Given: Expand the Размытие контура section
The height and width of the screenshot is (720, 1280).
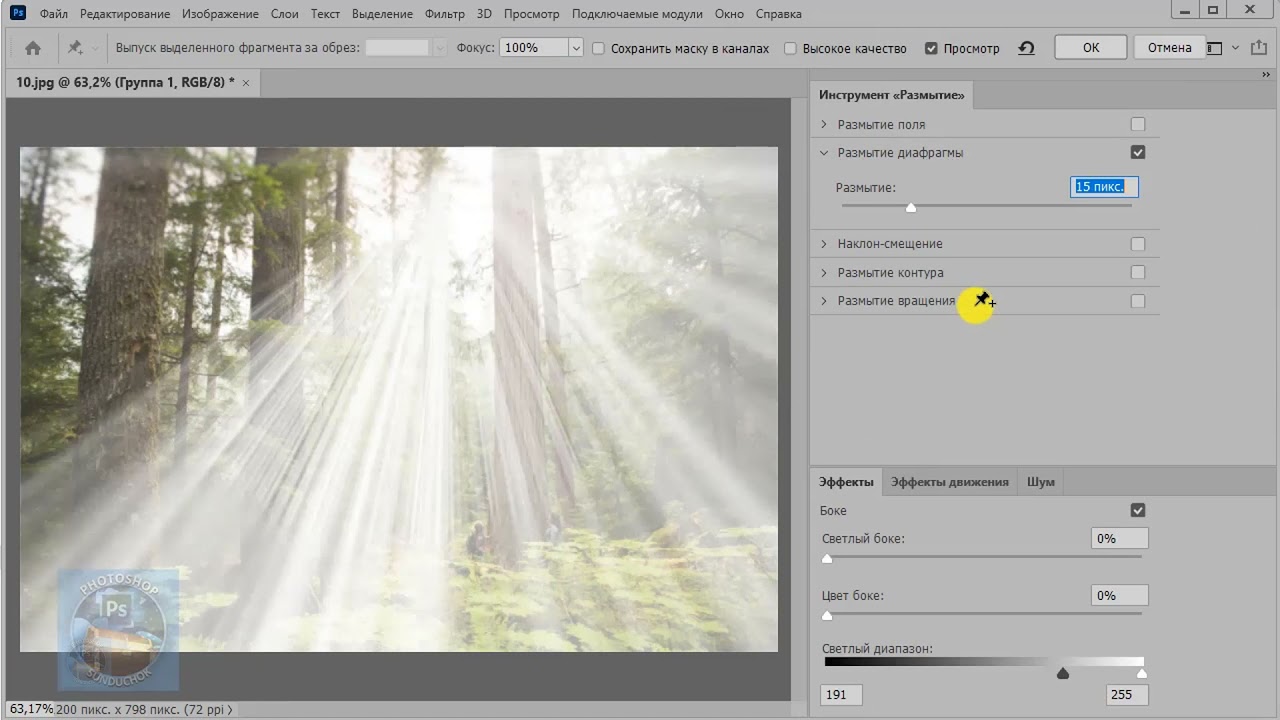Looking at the screenshot, I should [x=824, y=273].
